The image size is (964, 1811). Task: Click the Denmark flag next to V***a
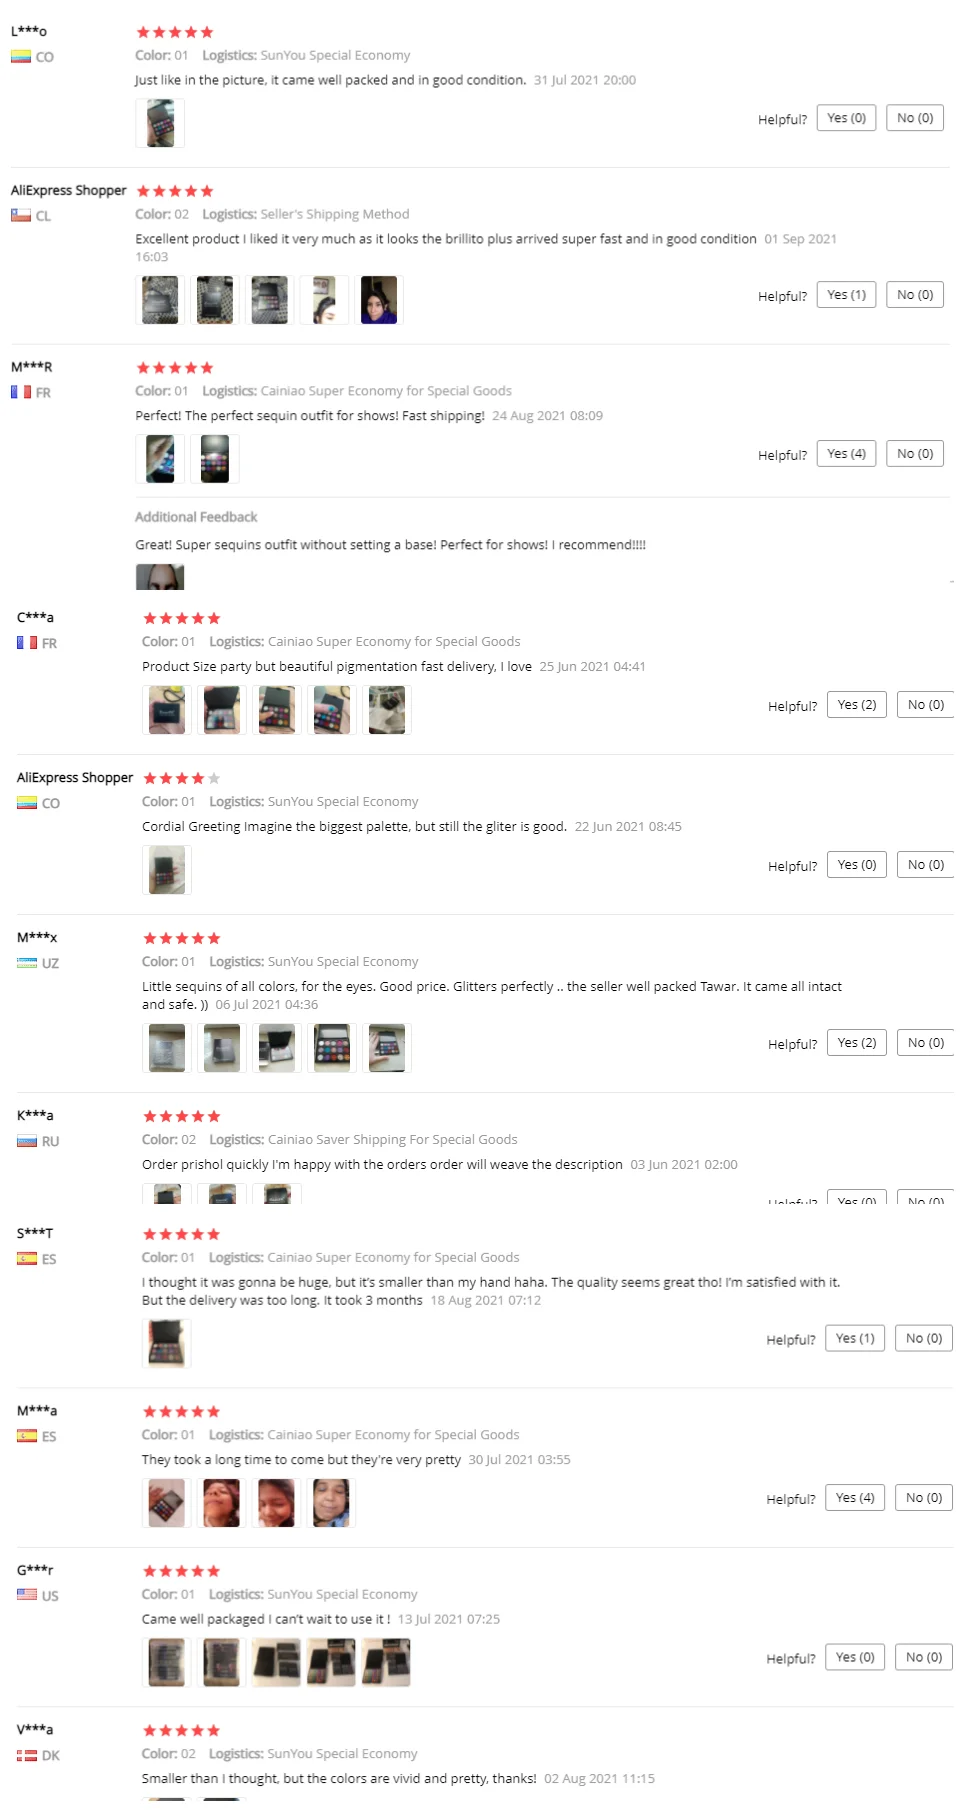click(x=27, y=1755)
